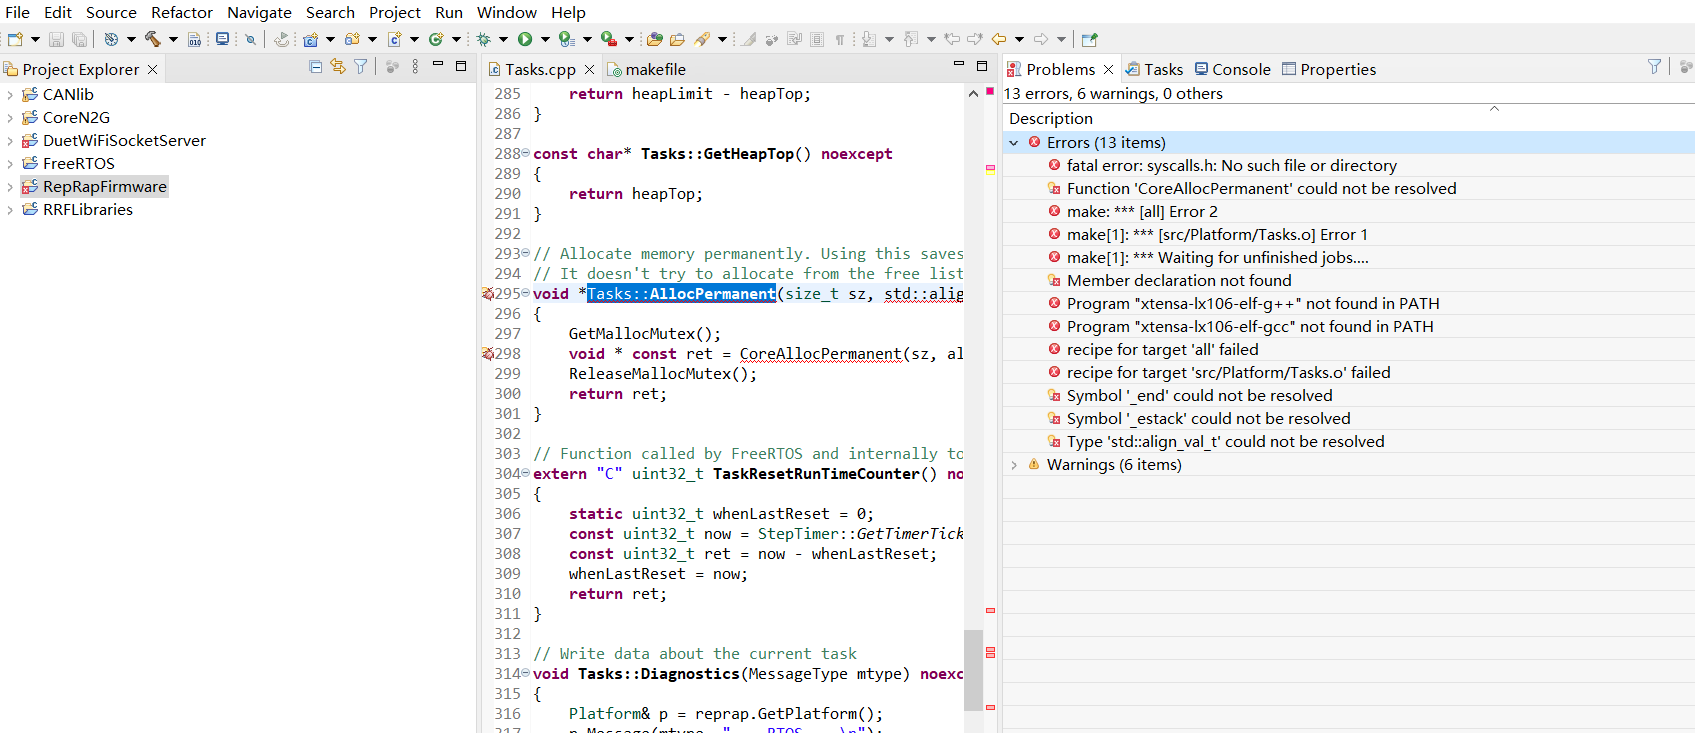Open the Project Explorer view menu dots
The image size is (1695, 733).
415,66
